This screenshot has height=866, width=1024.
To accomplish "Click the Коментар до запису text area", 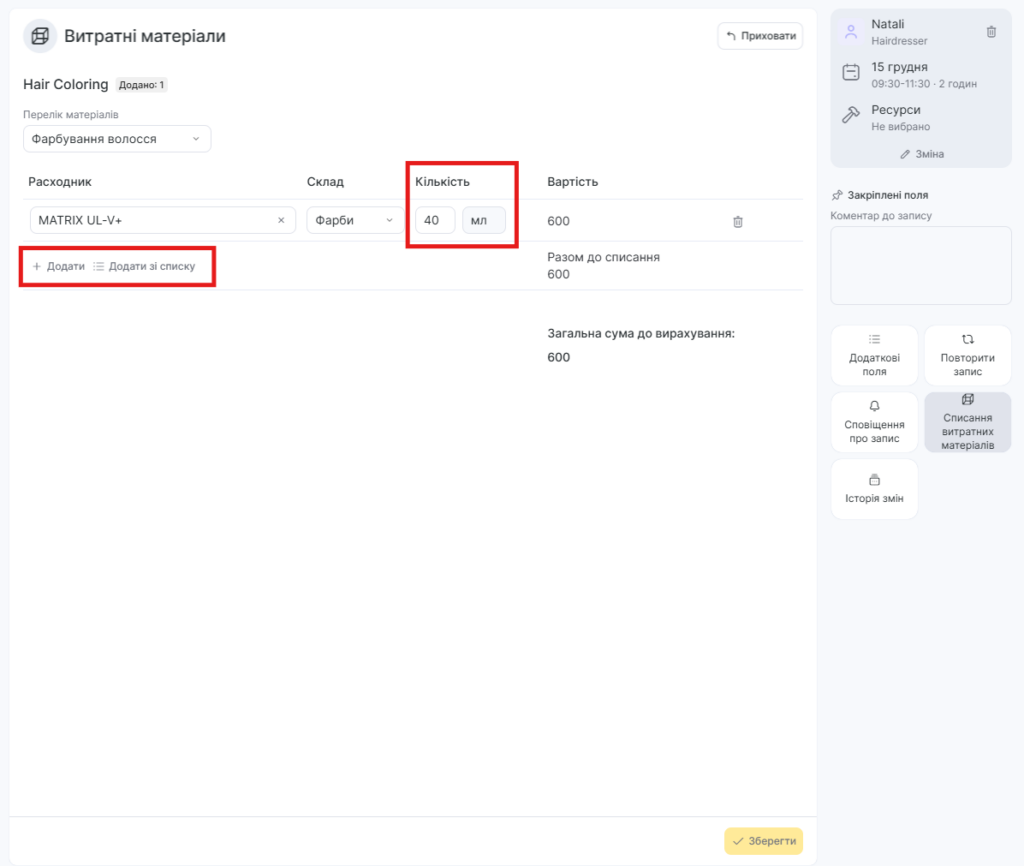I will click(921, 265).
